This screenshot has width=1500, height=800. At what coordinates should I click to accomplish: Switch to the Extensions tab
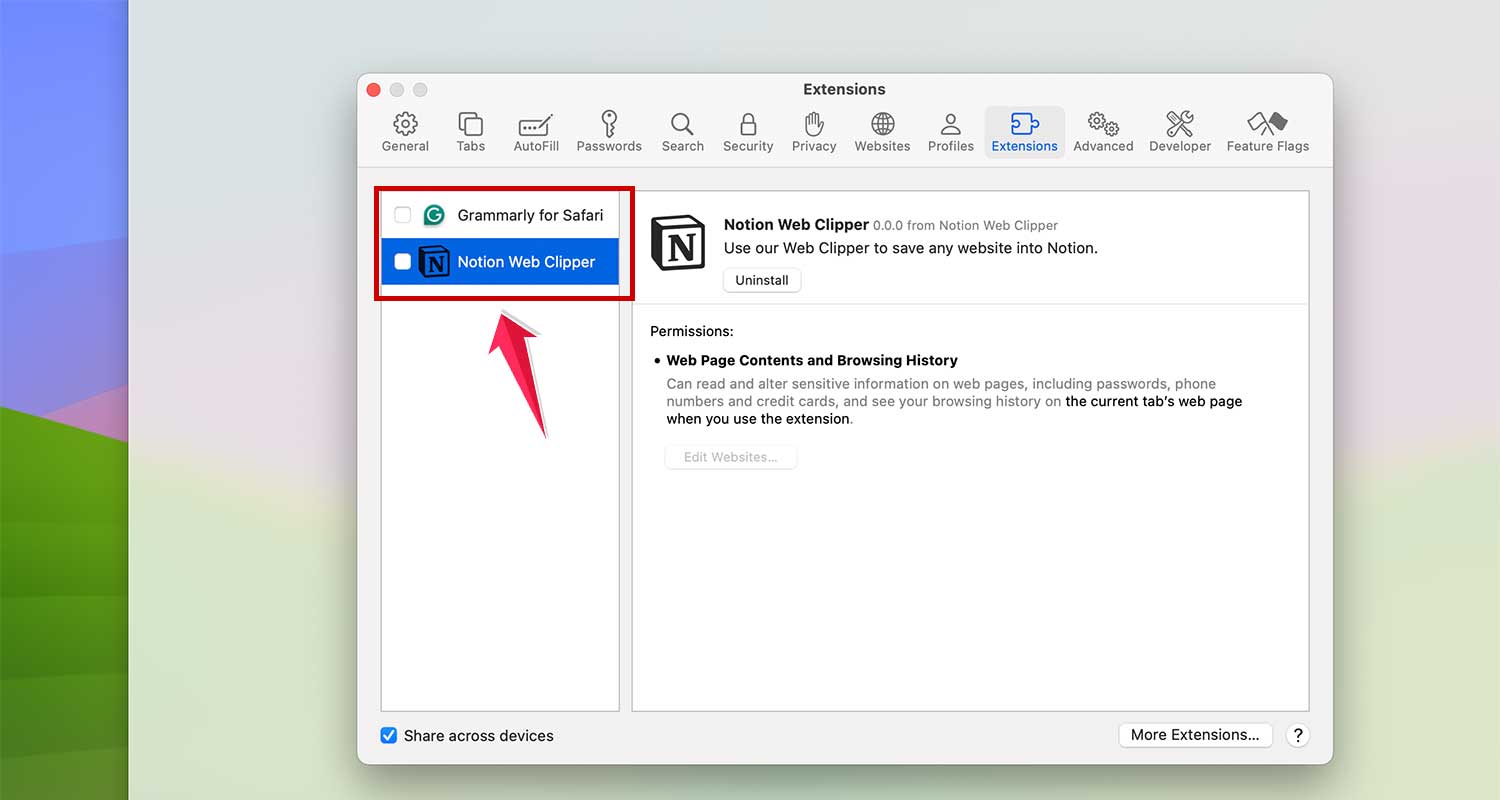click(x=1024, y=131)
